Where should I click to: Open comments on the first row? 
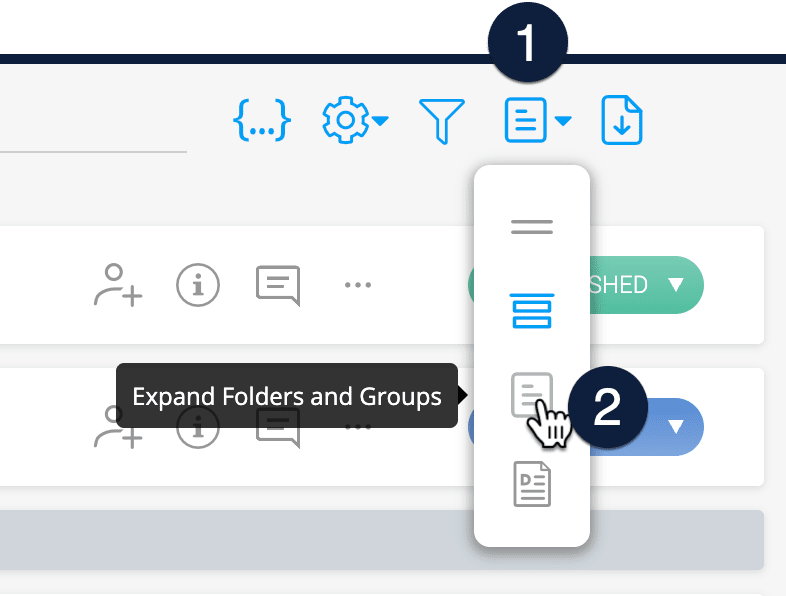[278, 286]
